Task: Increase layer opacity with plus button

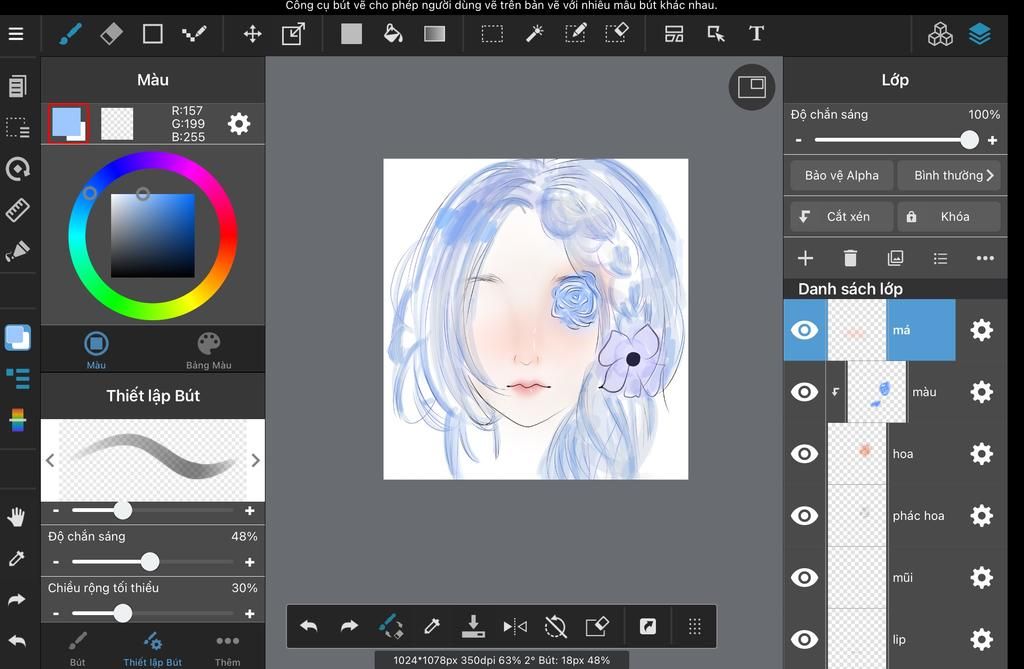Action: (992, 140)
